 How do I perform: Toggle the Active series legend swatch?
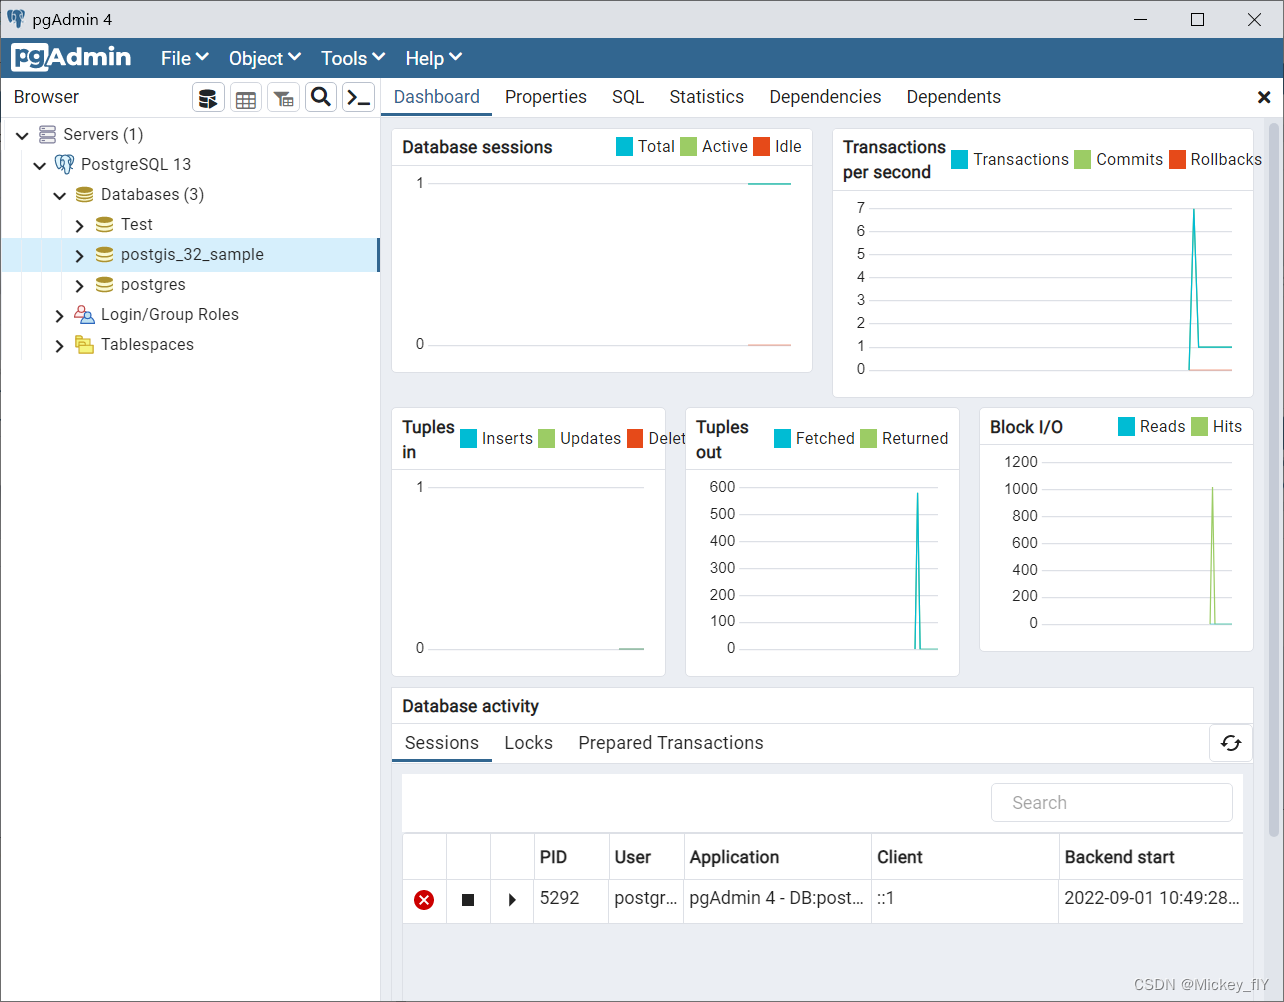pyautogui.click(x=688, y=147)
